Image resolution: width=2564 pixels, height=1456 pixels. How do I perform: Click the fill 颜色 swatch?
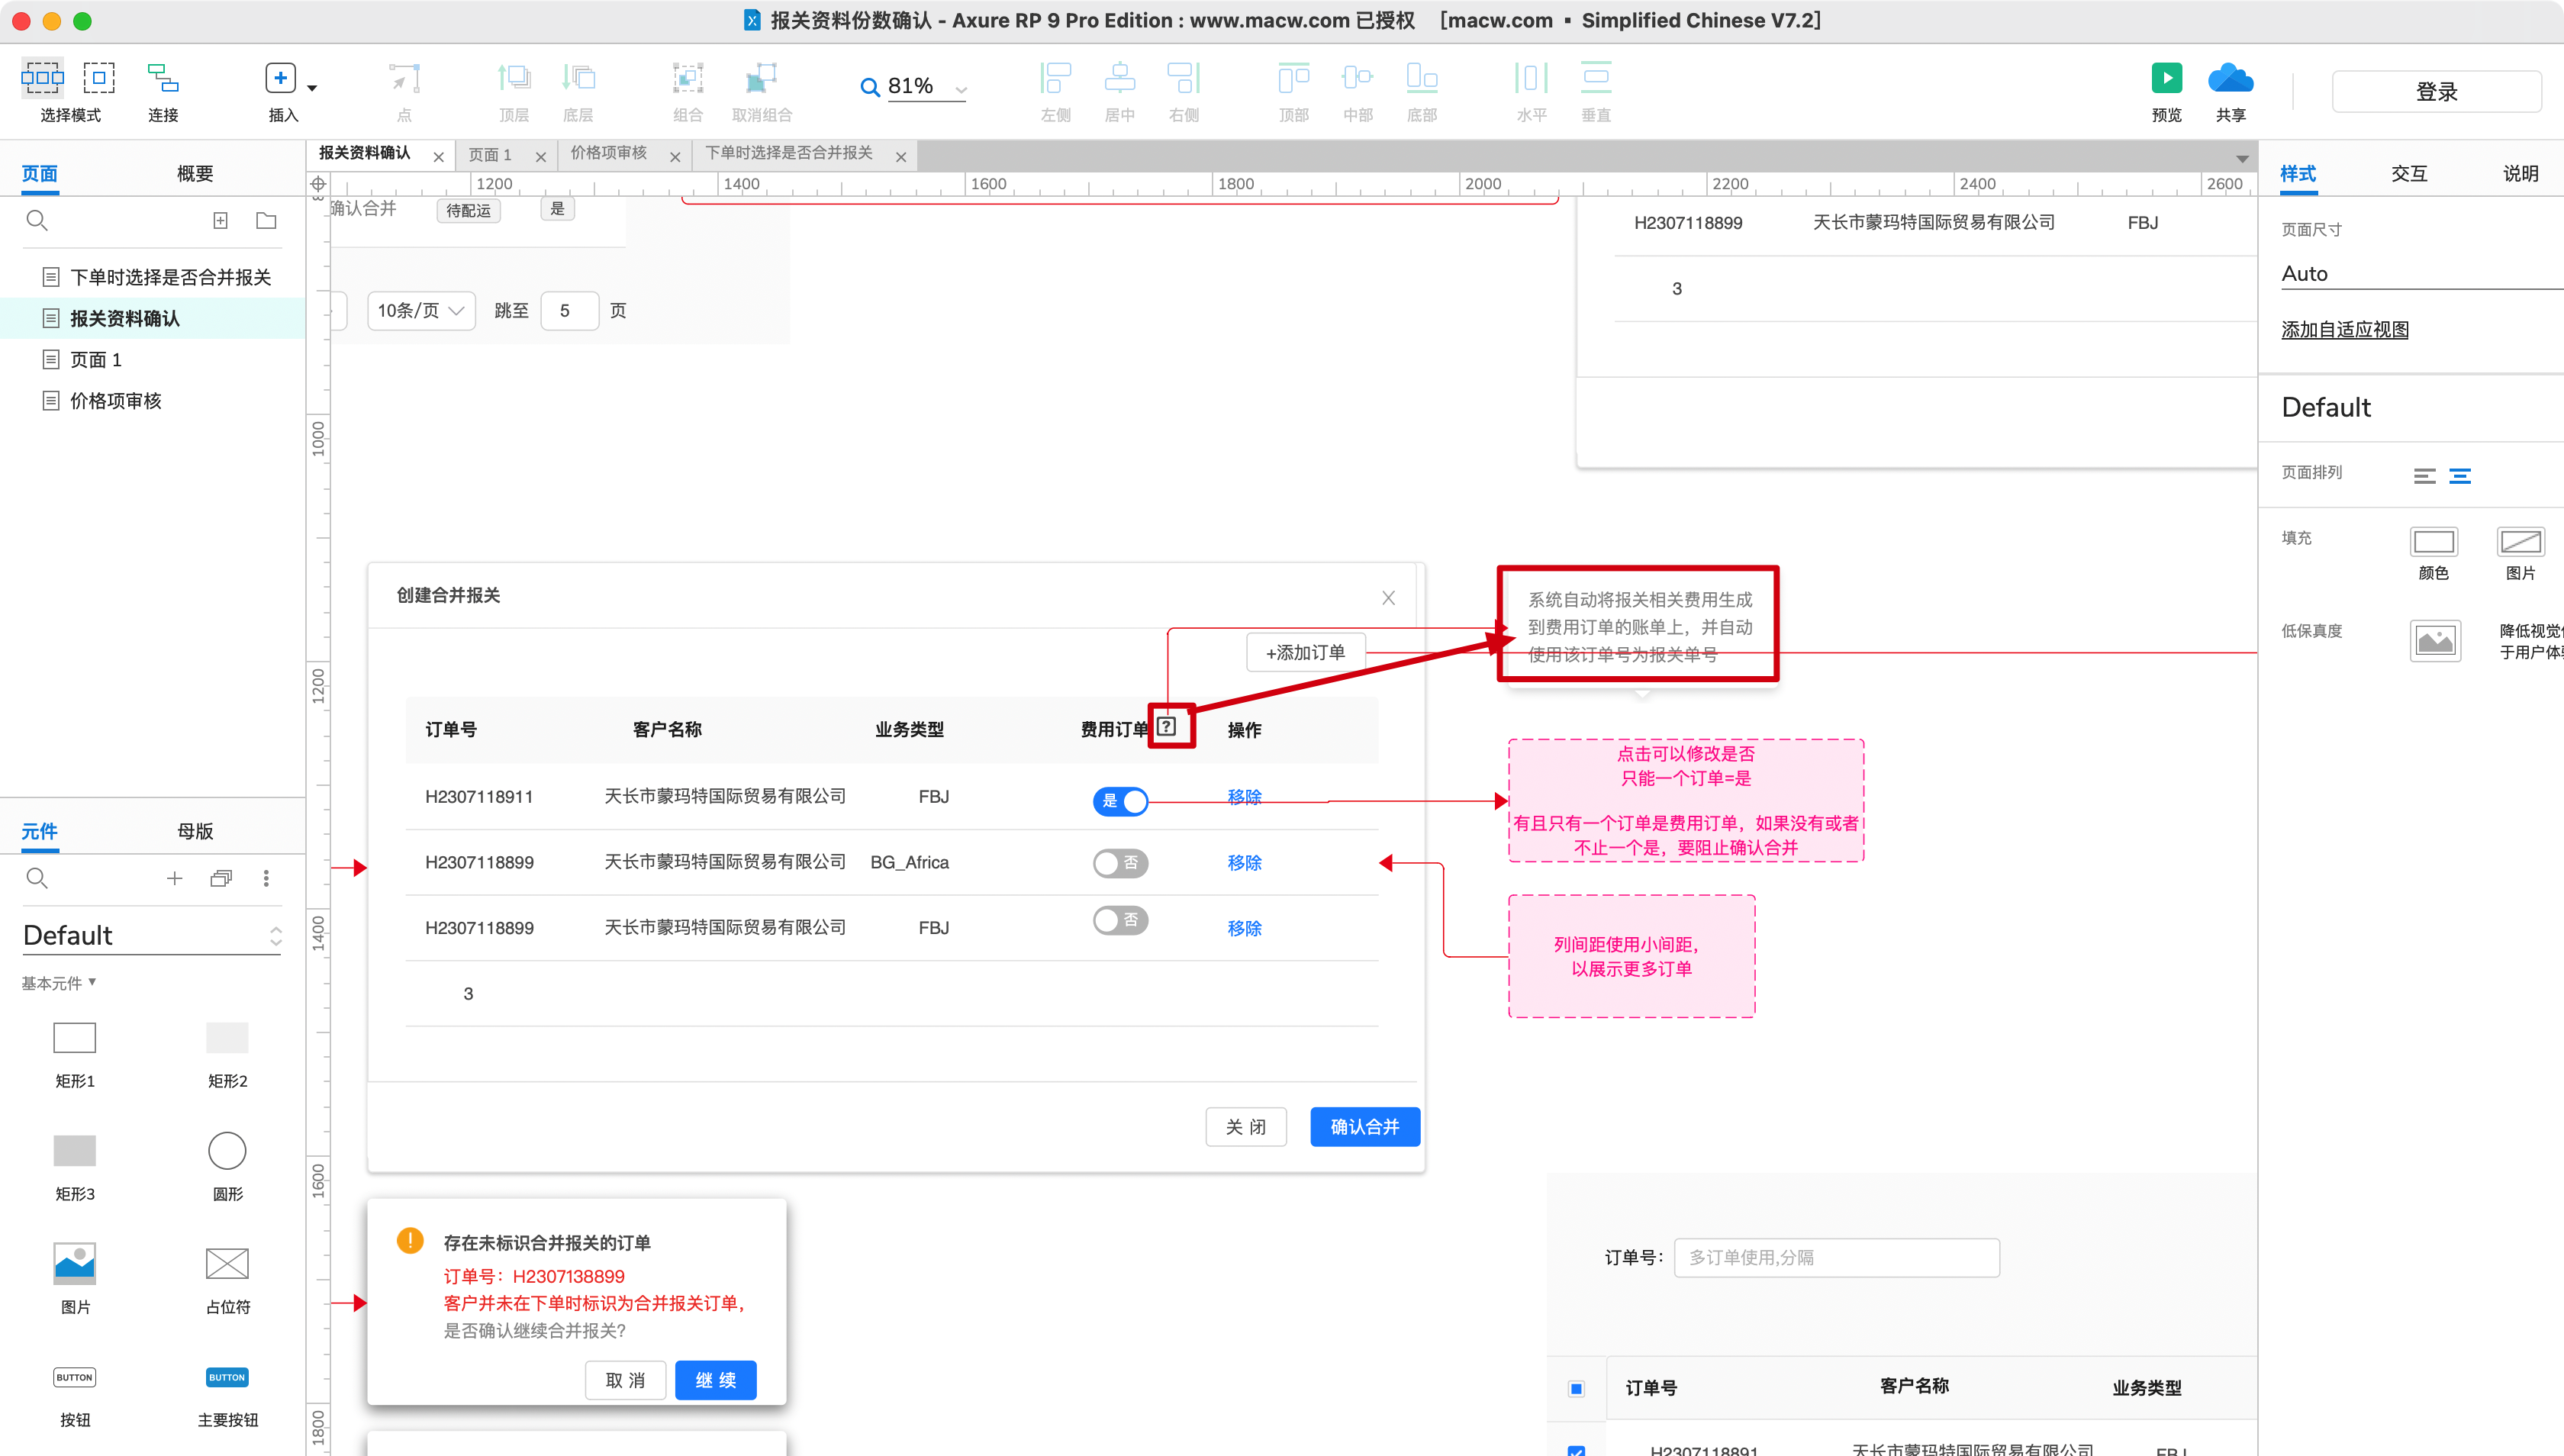[x=2433, y=543]
